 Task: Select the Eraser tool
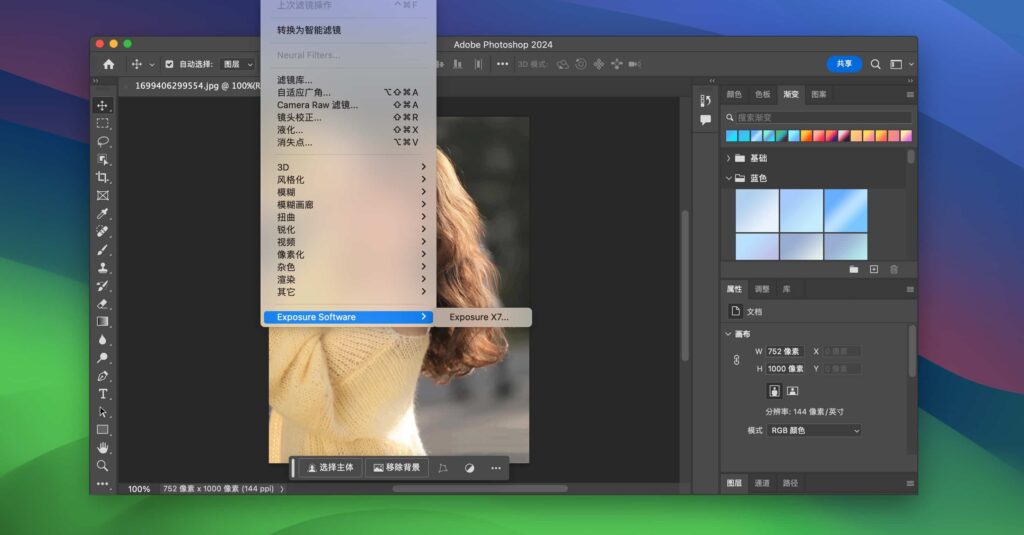point(103,304)
